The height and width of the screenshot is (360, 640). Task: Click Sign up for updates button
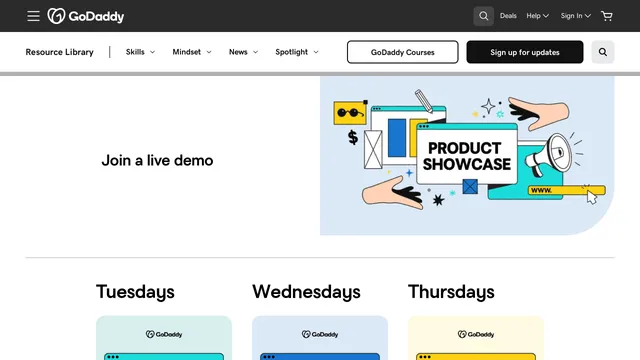(524, 52)
